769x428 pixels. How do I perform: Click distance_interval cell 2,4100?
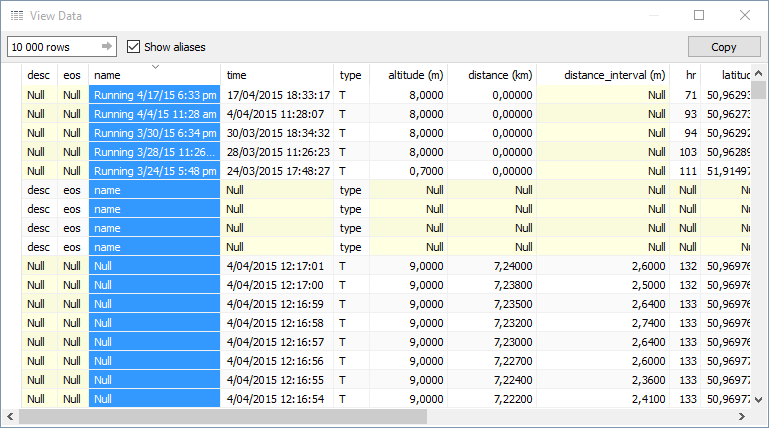point(603,399)
